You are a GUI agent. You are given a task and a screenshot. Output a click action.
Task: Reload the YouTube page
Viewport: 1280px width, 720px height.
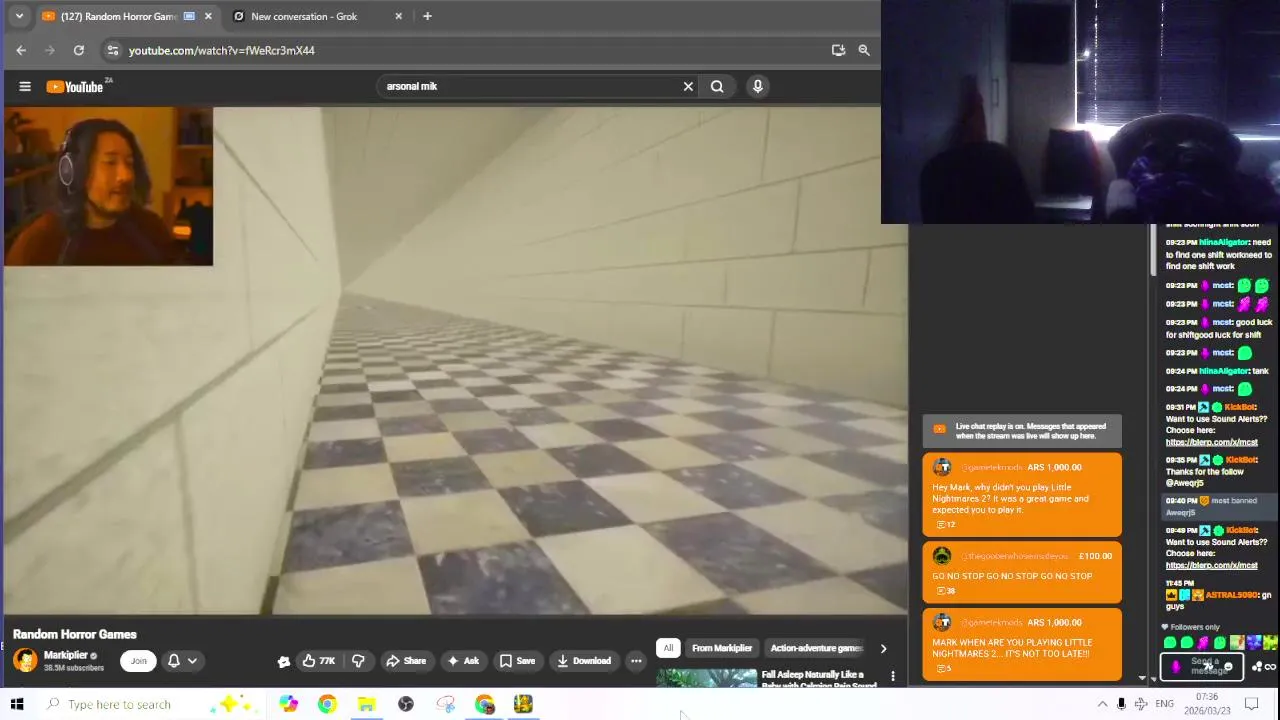[x=79, y=50]
